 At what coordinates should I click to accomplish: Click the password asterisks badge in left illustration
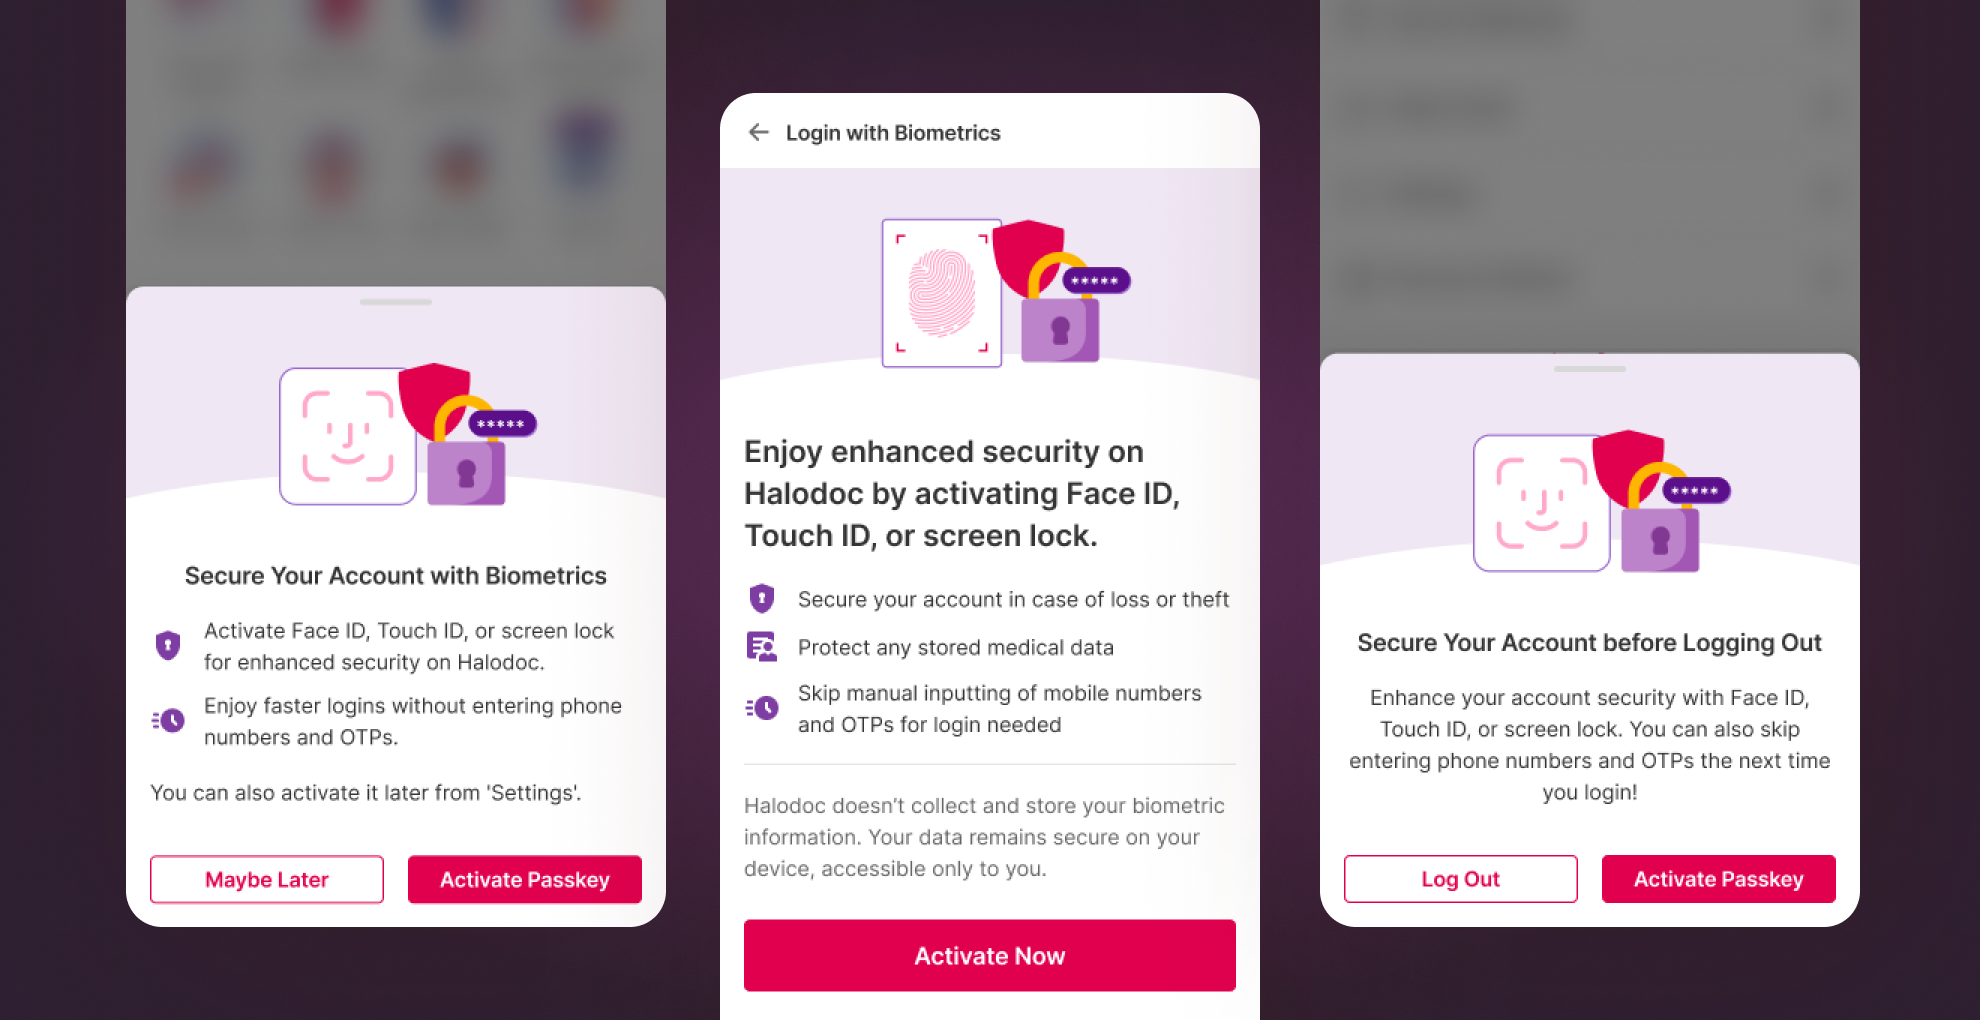point(502,424)
